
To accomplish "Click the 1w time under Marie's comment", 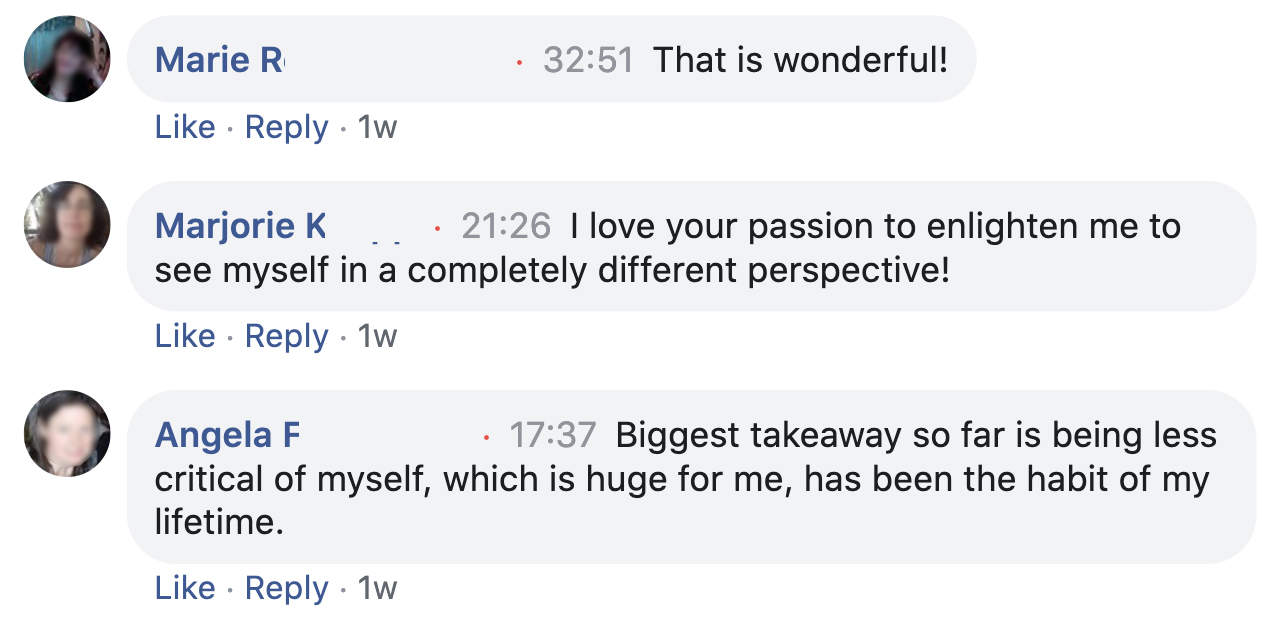I will (377, 127).
